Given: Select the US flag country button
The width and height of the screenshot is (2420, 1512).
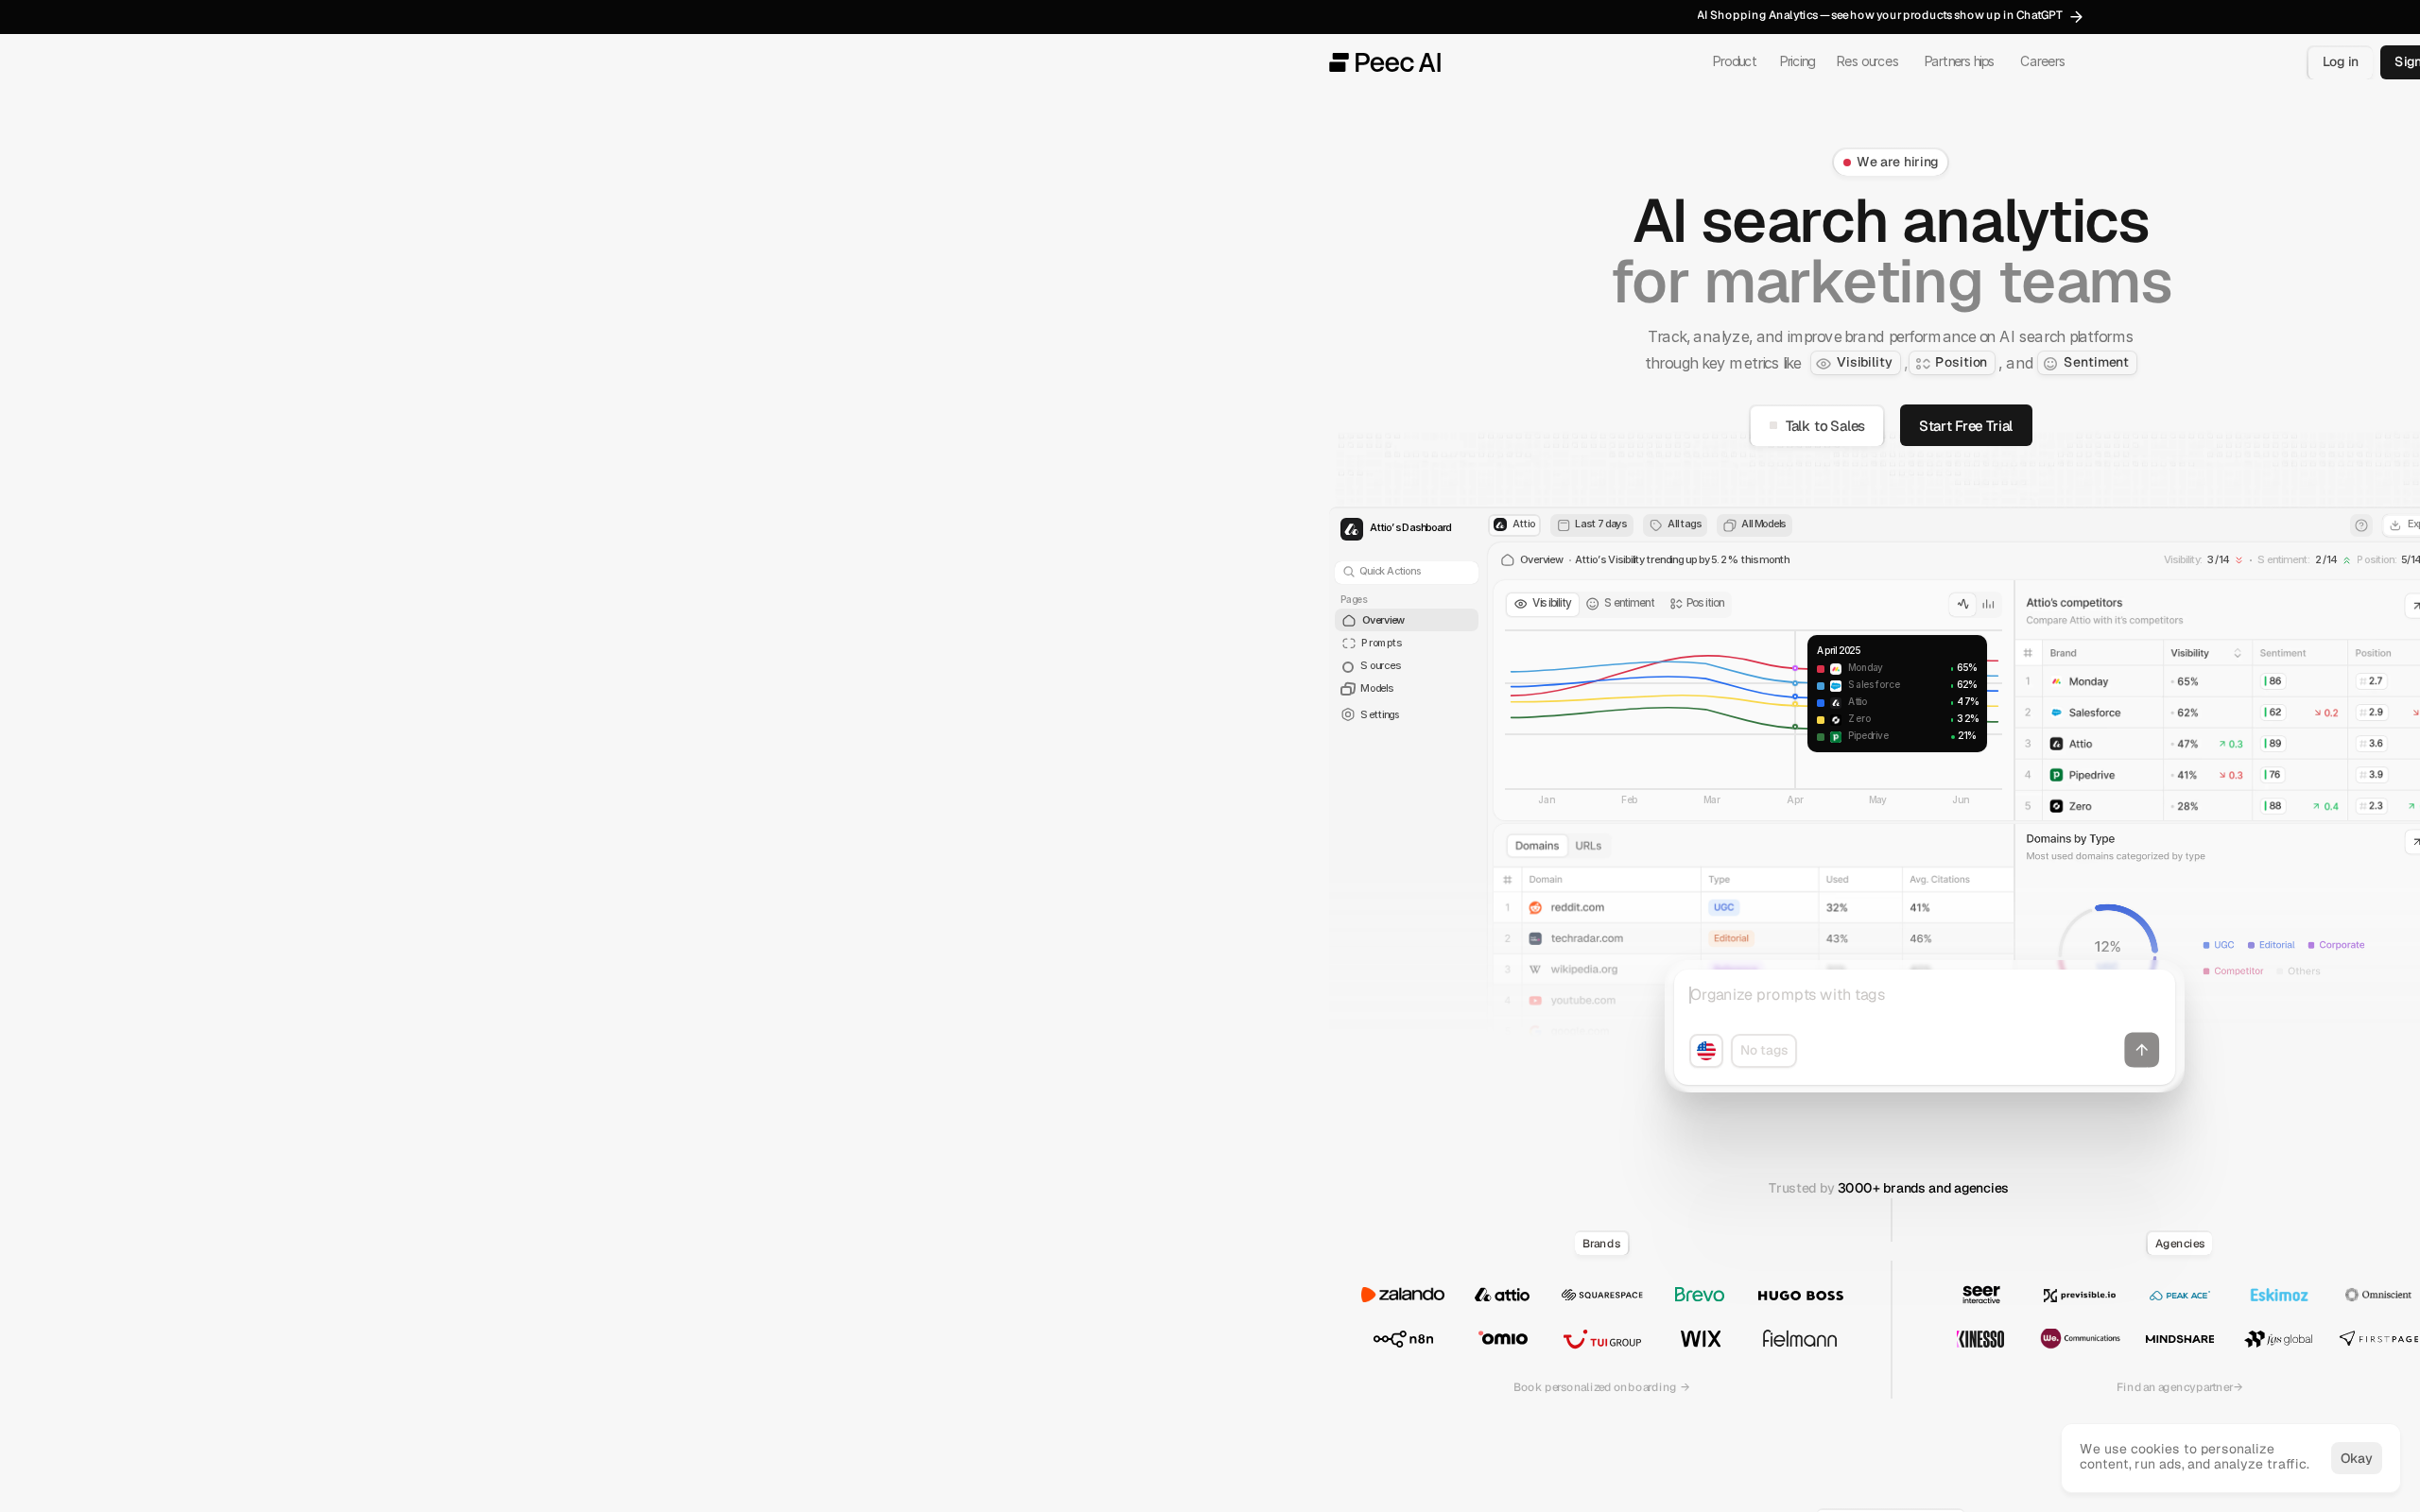Looking at the screenshot, I should 1706,1050.
